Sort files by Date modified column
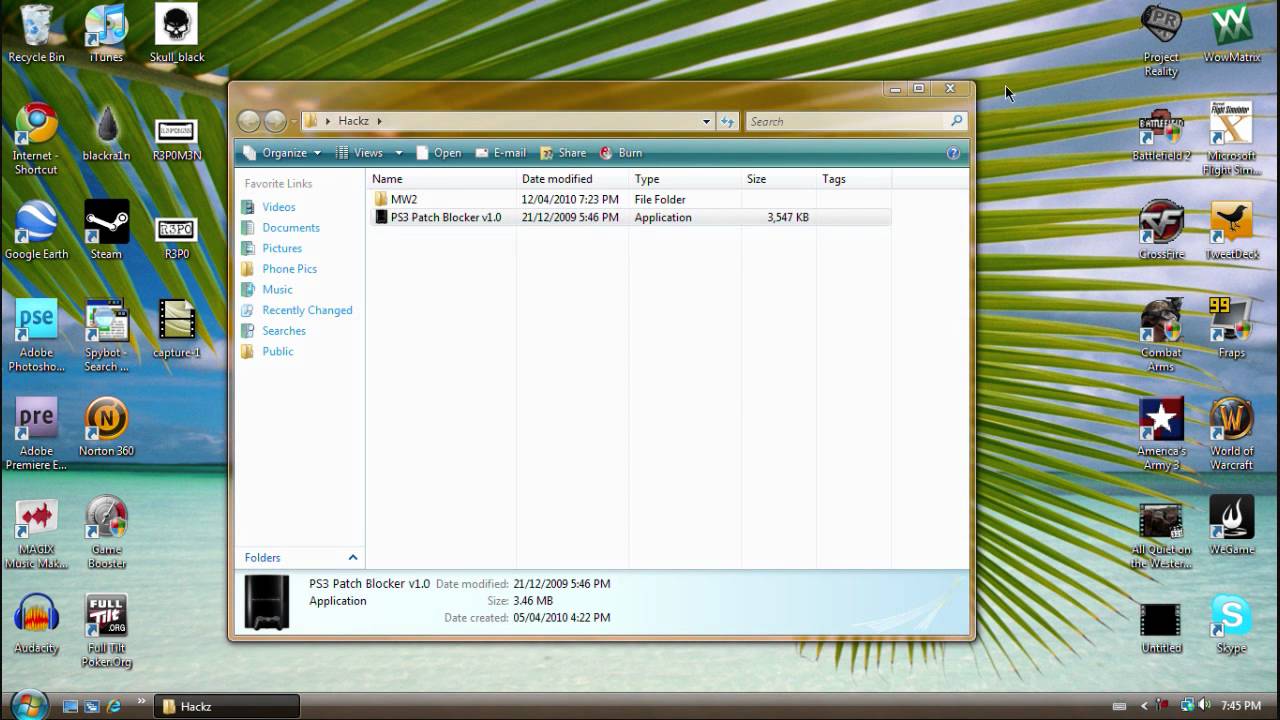Image resolution: width=1280 pixels, height=720 pixels. (573, 179)
